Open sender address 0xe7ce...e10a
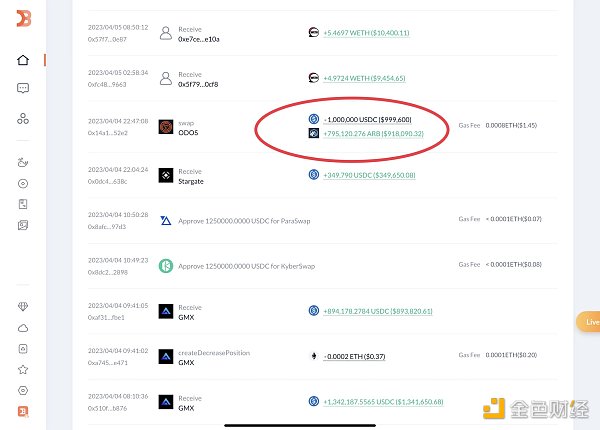Screen dimensions: 600x430 198,39
